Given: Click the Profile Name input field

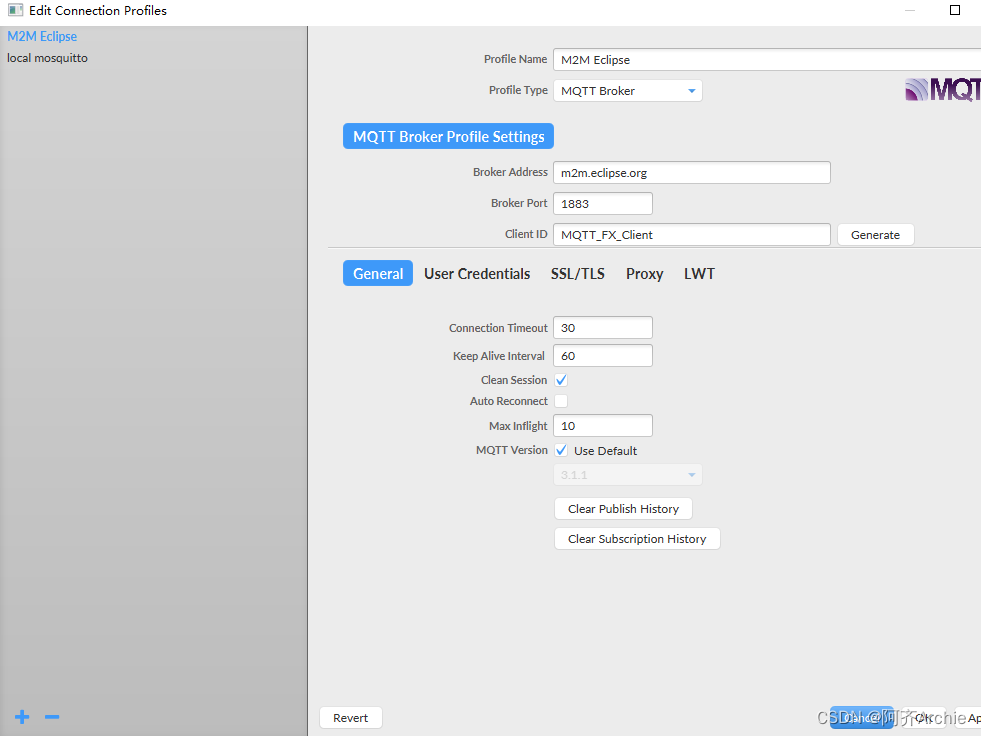Looking at the screenshot, I should 767,59.
